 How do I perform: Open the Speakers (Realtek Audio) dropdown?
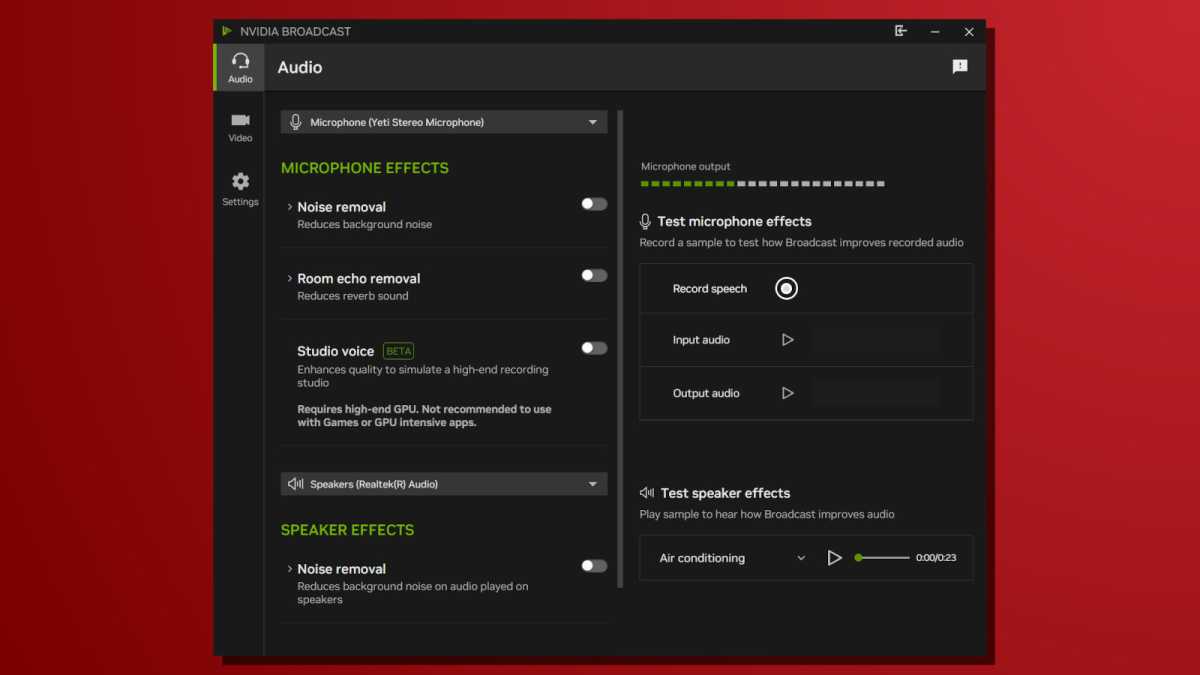tap(443, 483)
